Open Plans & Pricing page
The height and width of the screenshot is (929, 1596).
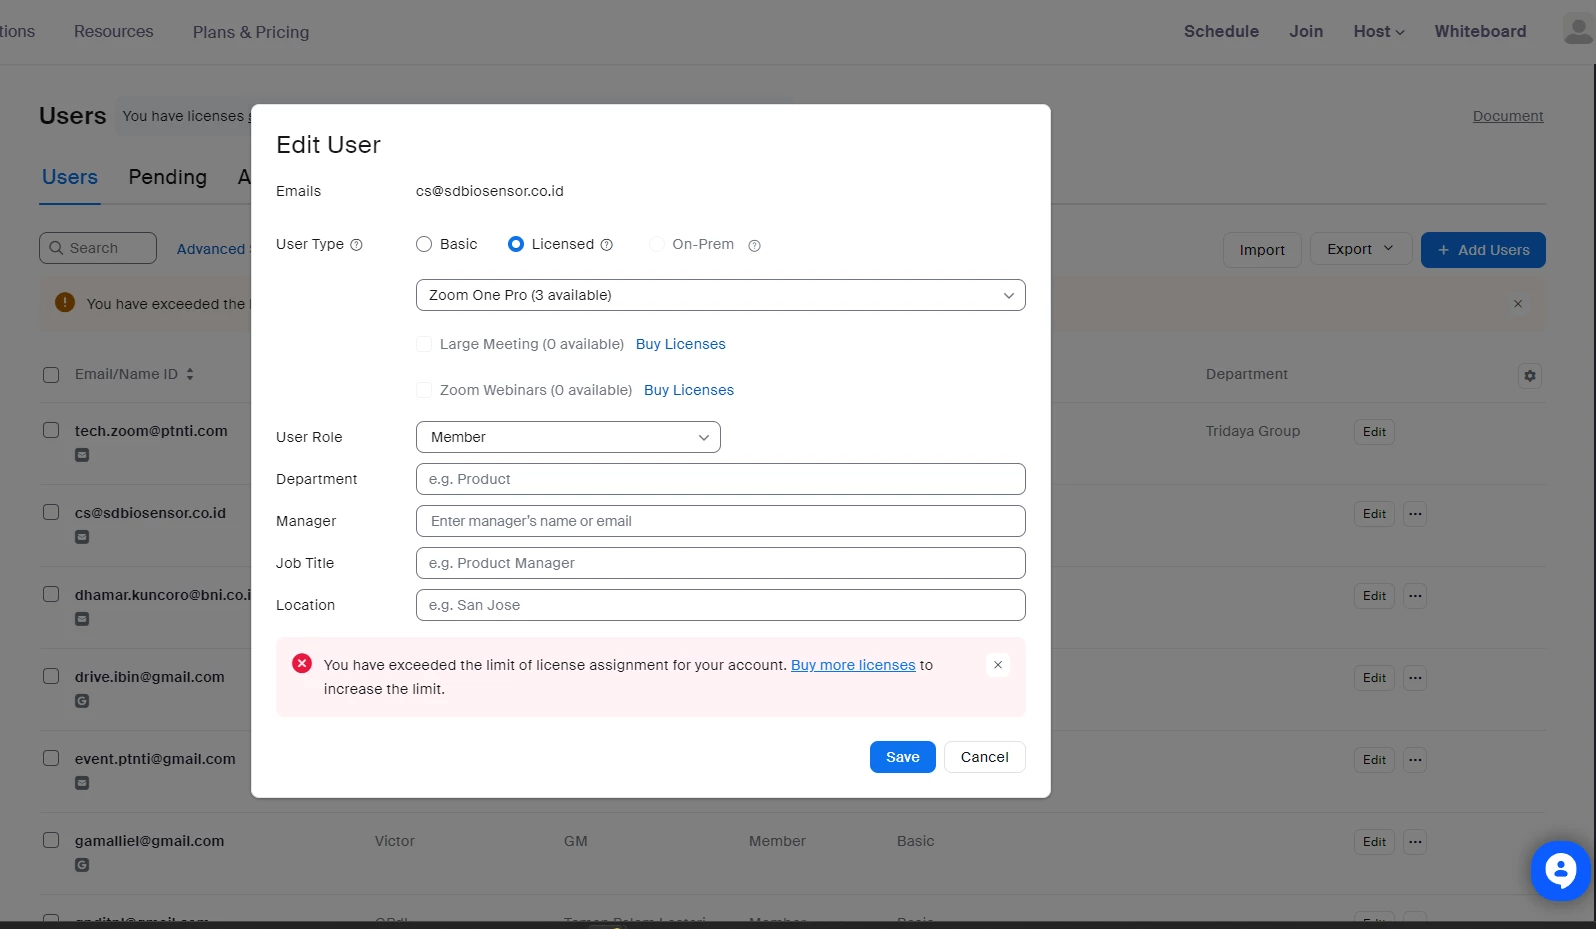point(251,32)
